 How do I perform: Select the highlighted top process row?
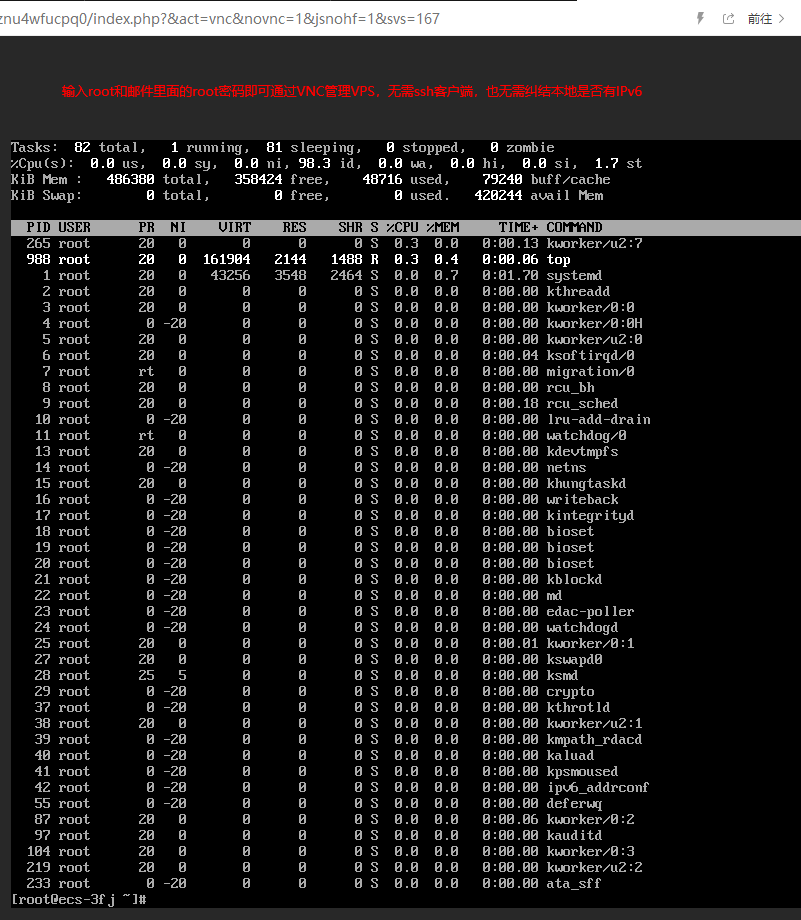point(330,259)
